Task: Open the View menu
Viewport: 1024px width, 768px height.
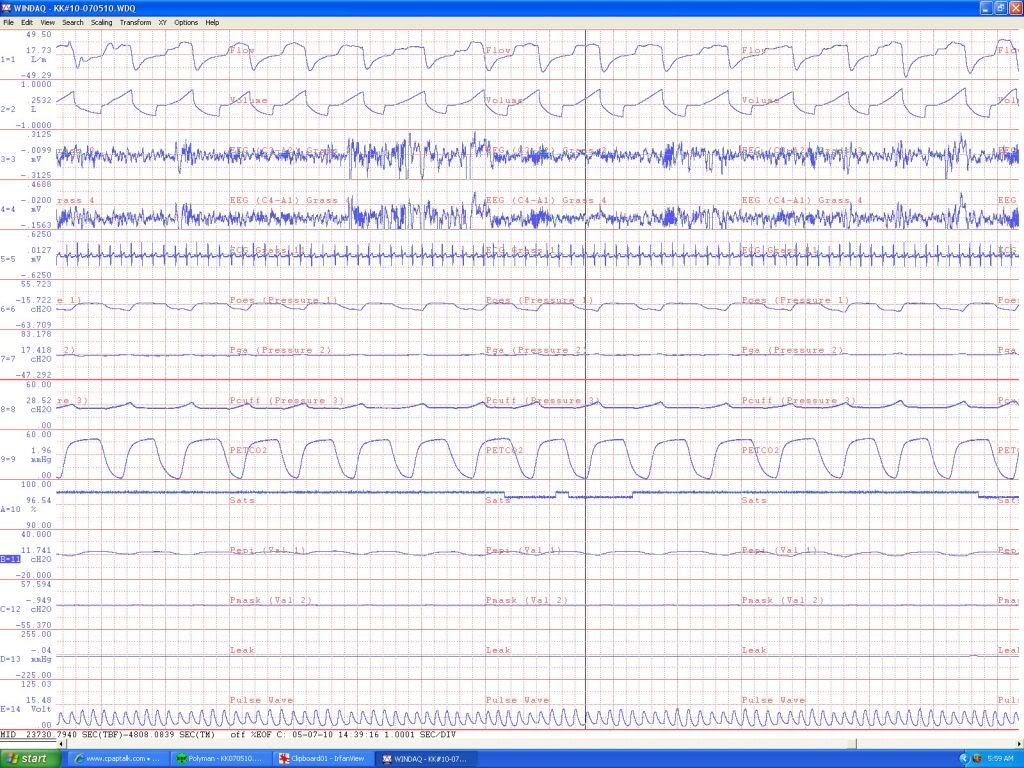Action: [x=47, y=22]
